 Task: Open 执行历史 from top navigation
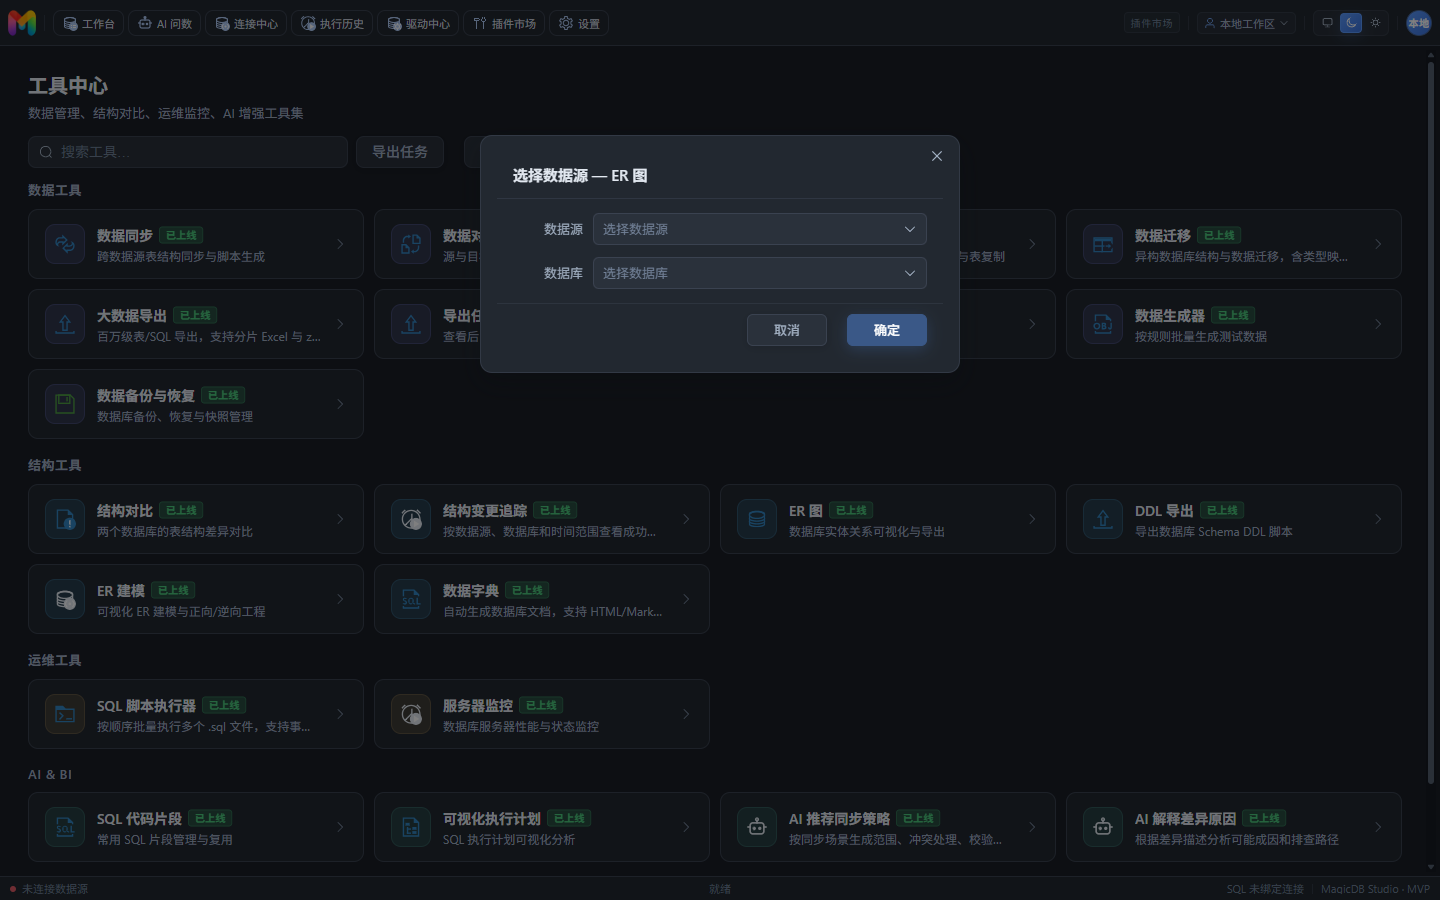pyautogui.click(x=332, y=23)
